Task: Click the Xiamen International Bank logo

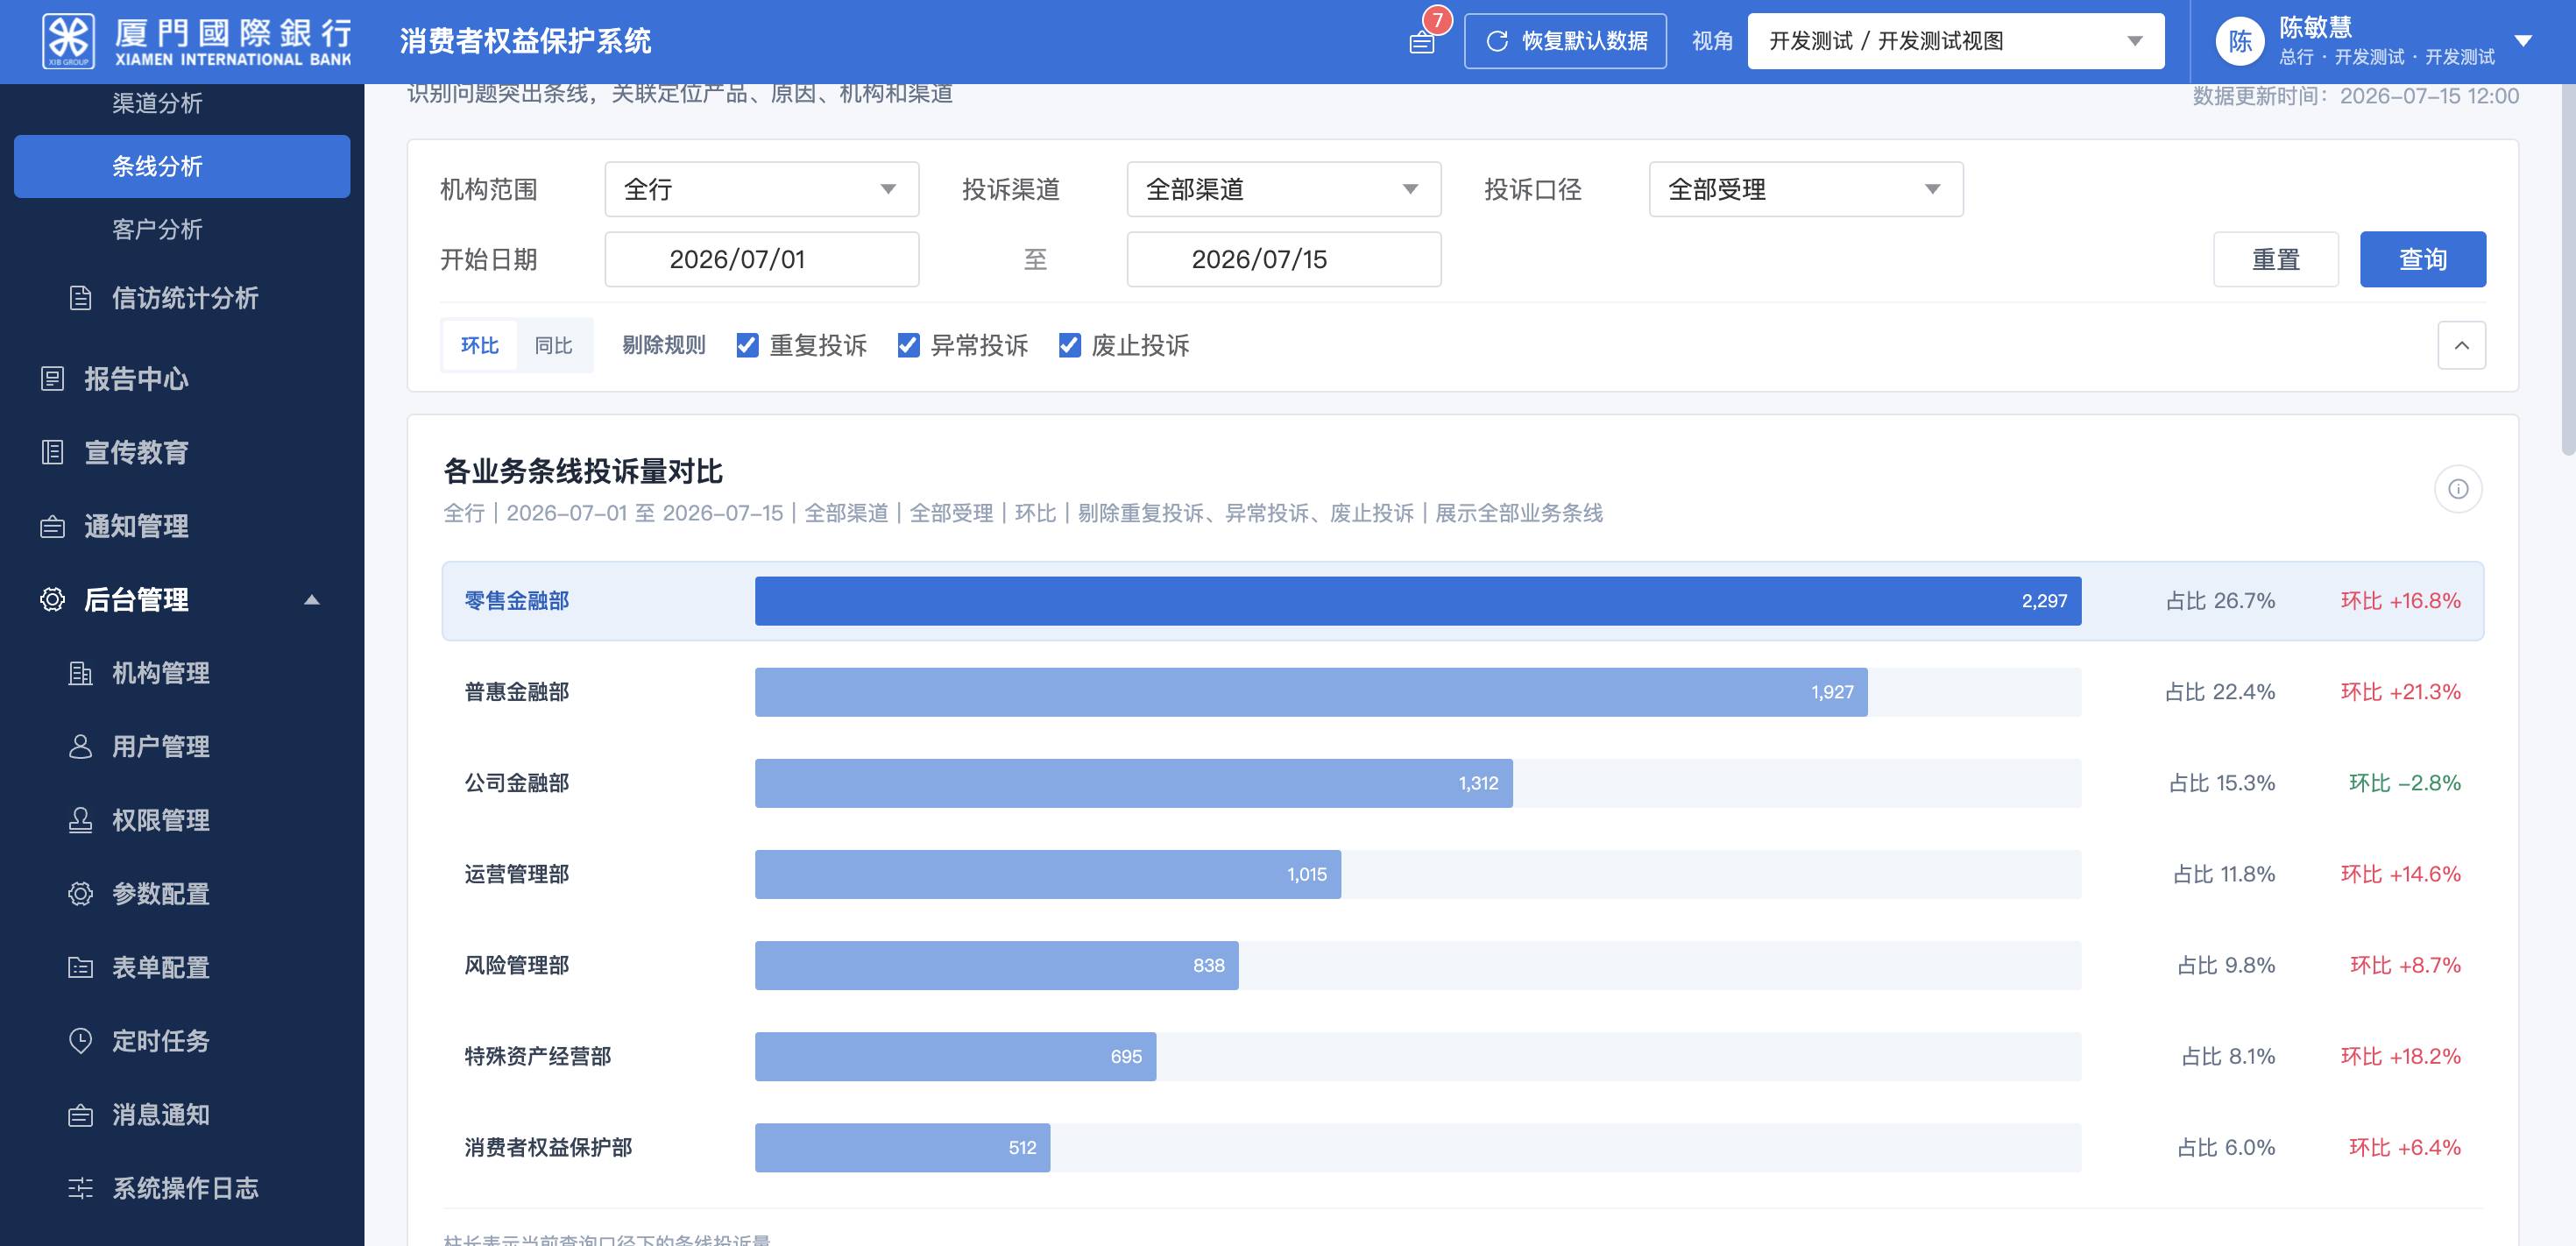Action: click(x=197, y=41)
